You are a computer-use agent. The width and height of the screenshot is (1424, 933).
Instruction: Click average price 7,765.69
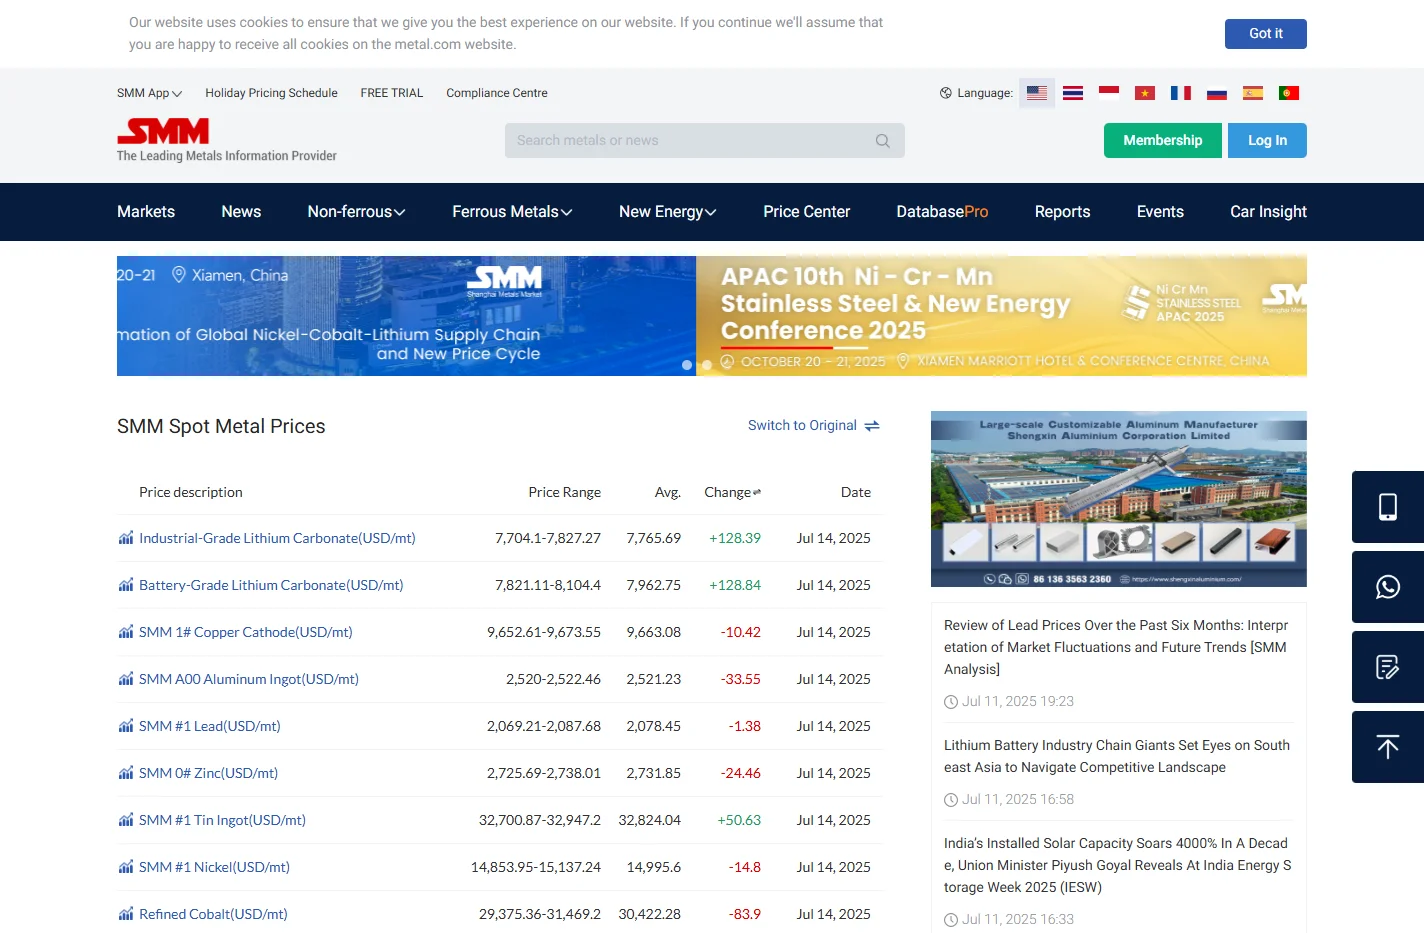tap(654, 538)
